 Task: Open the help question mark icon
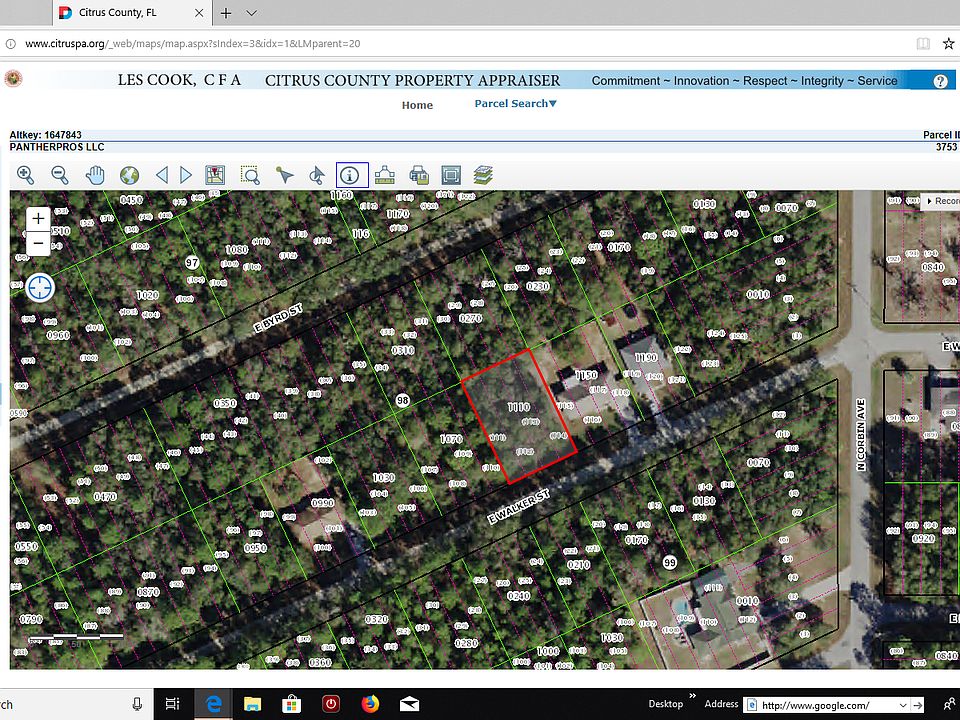point(940,81)
